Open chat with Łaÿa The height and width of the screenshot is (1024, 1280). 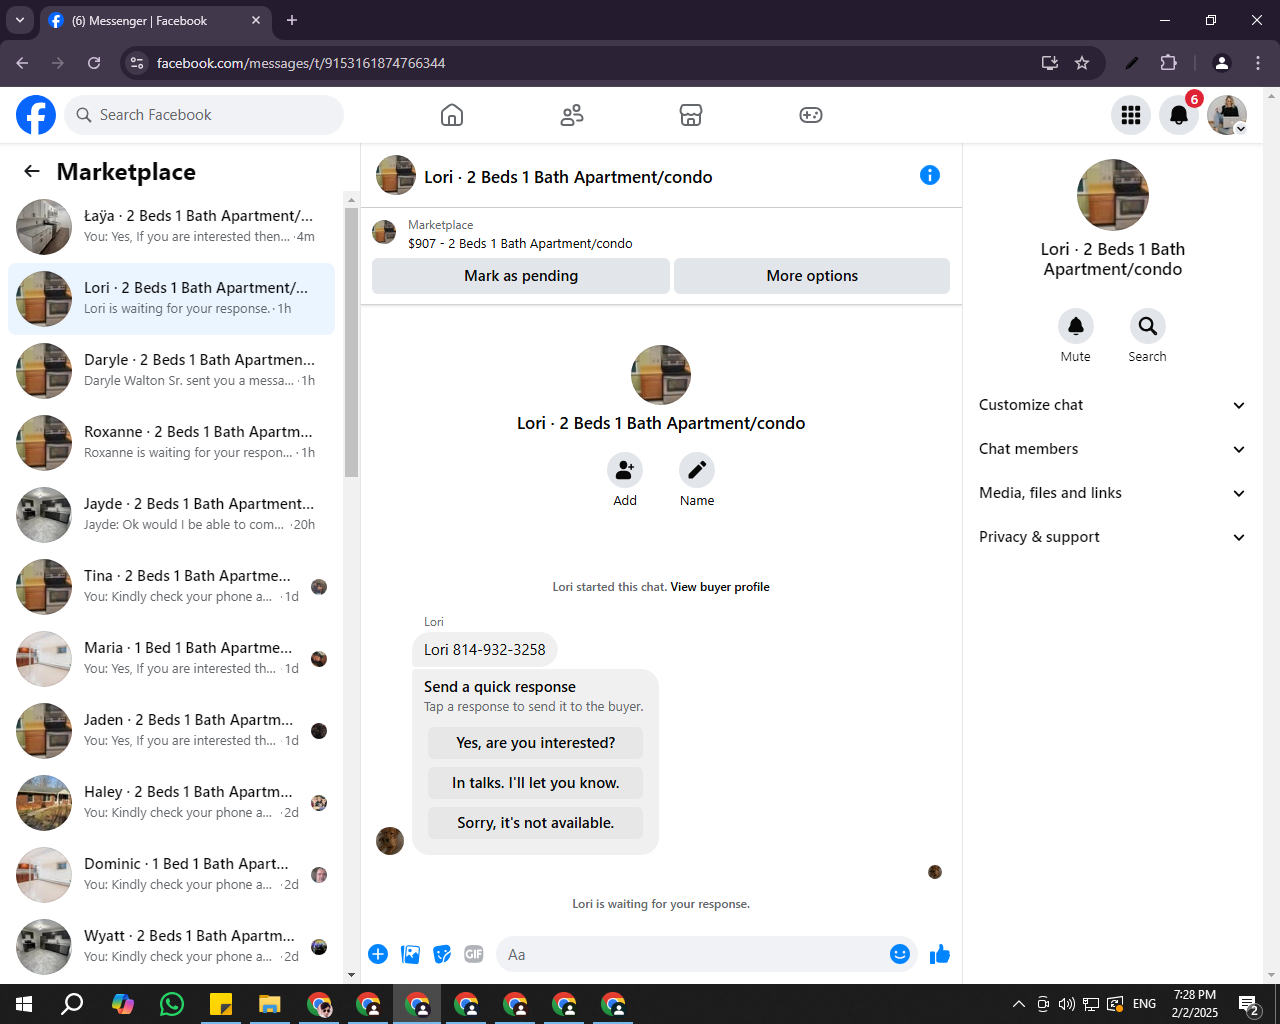point(171,227)
